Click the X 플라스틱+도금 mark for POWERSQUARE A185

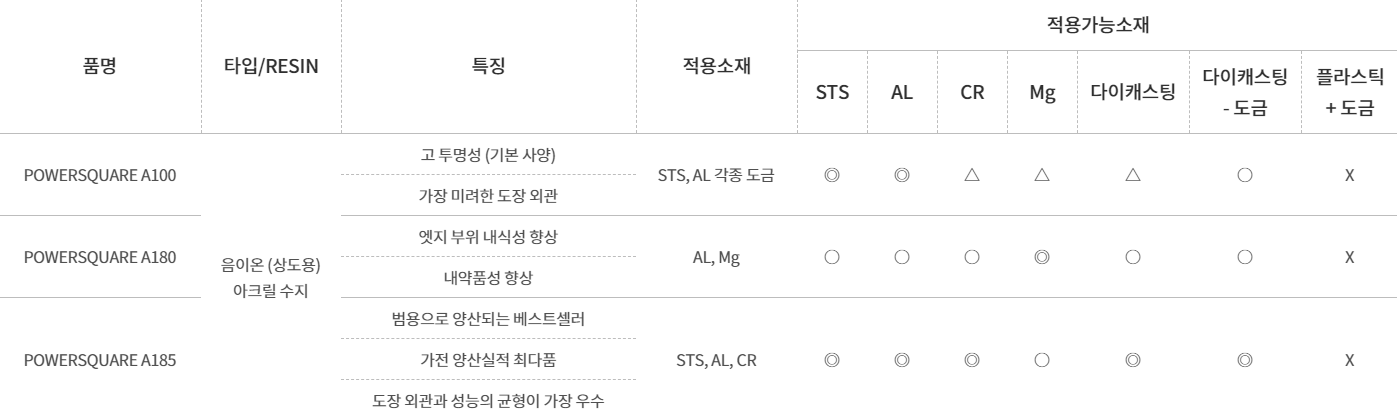[x=1349, y=360]
